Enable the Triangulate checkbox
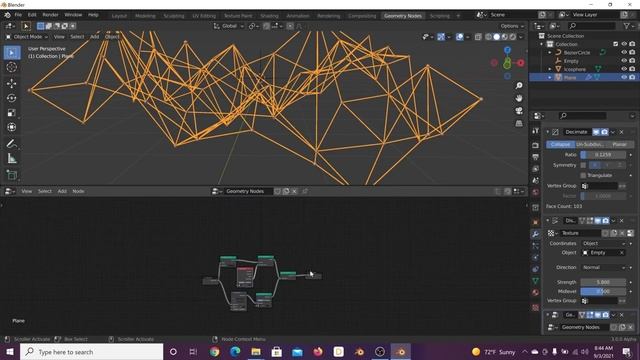 click(583, 176)
